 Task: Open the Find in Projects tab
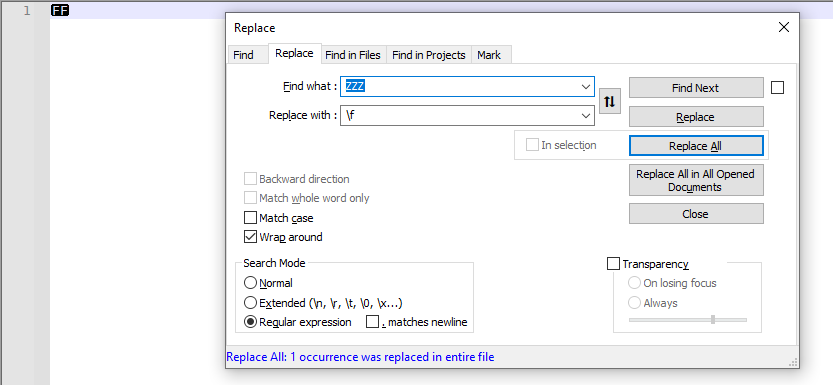pyautogui.click(x=429, y=55)
